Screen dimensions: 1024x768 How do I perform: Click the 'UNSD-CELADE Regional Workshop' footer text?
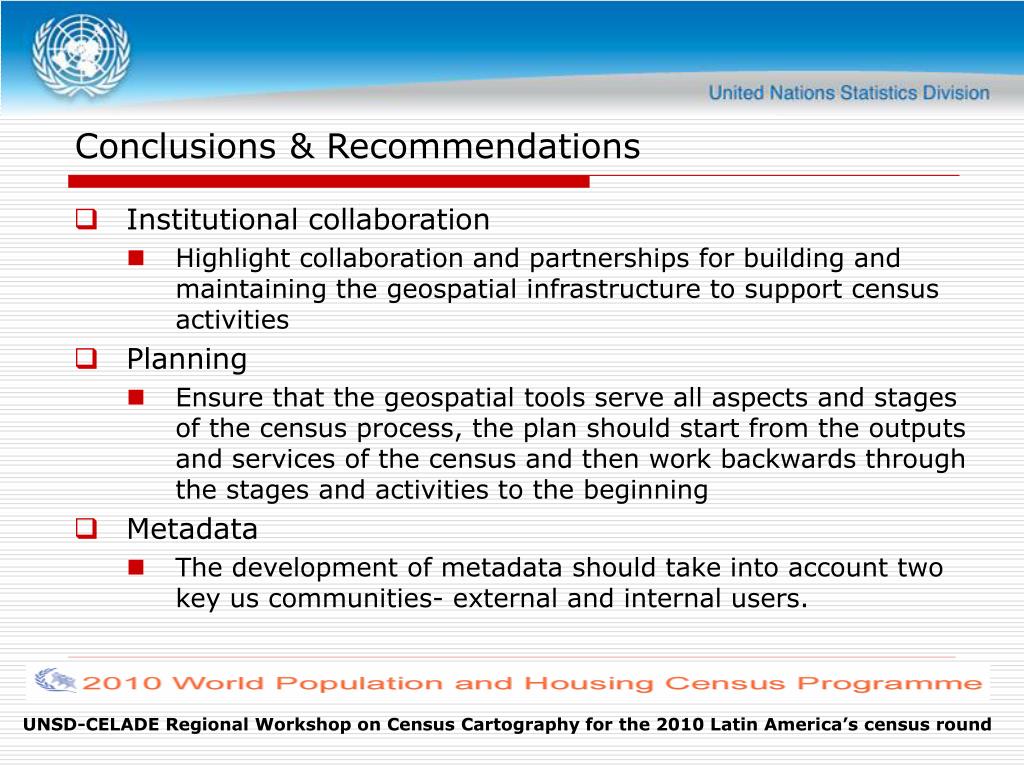click(507, 725)
